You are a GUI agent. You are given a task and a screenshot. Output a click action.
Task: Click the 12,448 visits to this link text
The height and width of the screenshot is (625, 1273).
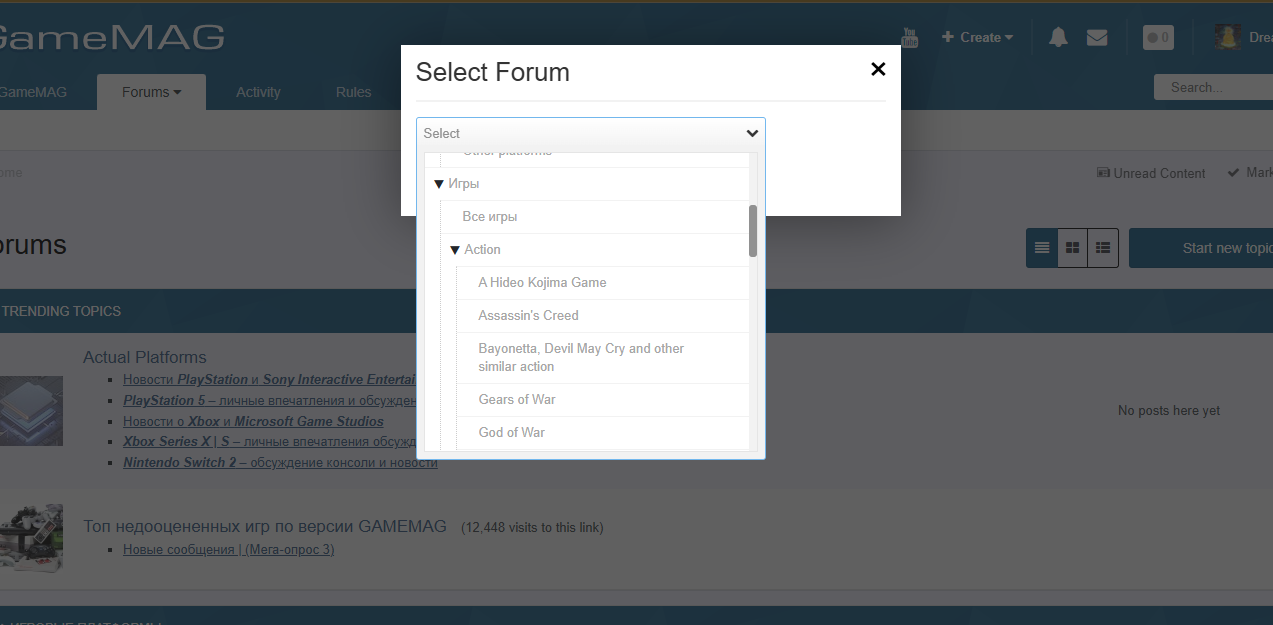tap(532, 527)
